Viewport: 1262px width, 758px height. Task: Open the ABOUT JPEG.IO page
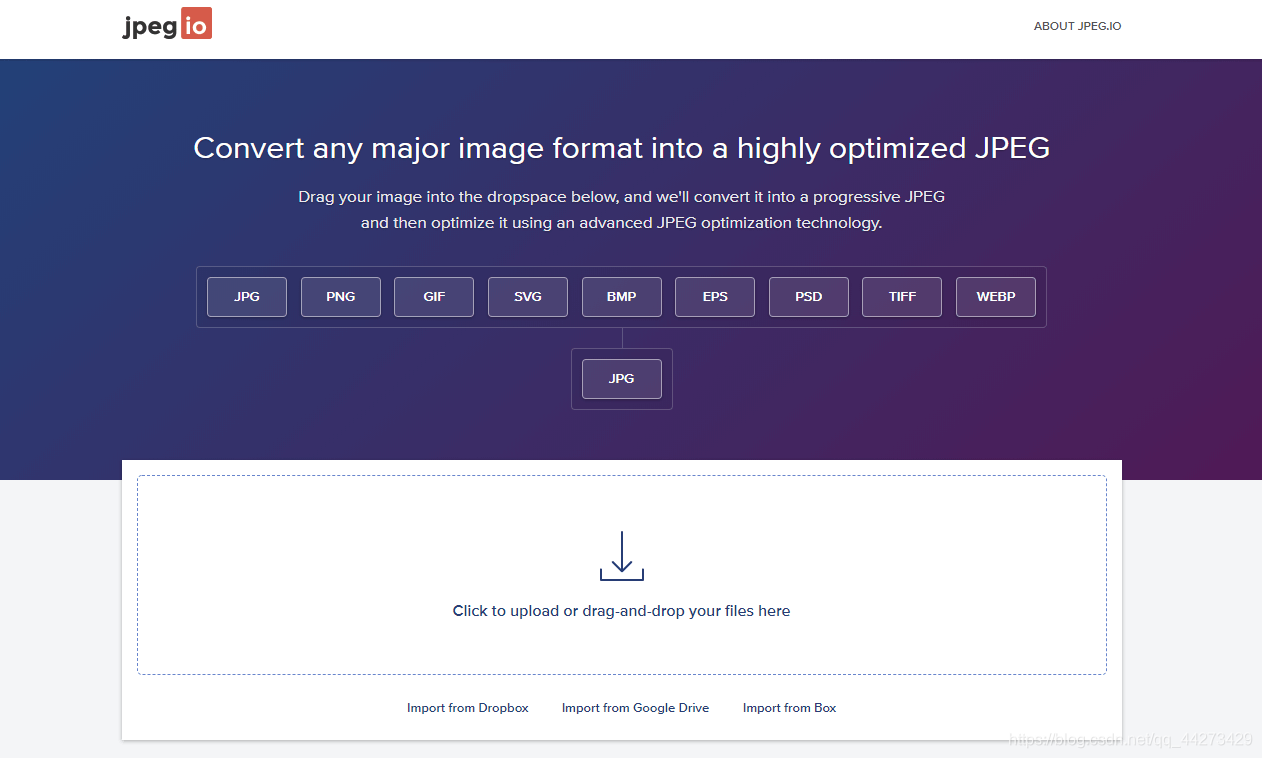coord(1077,26)
